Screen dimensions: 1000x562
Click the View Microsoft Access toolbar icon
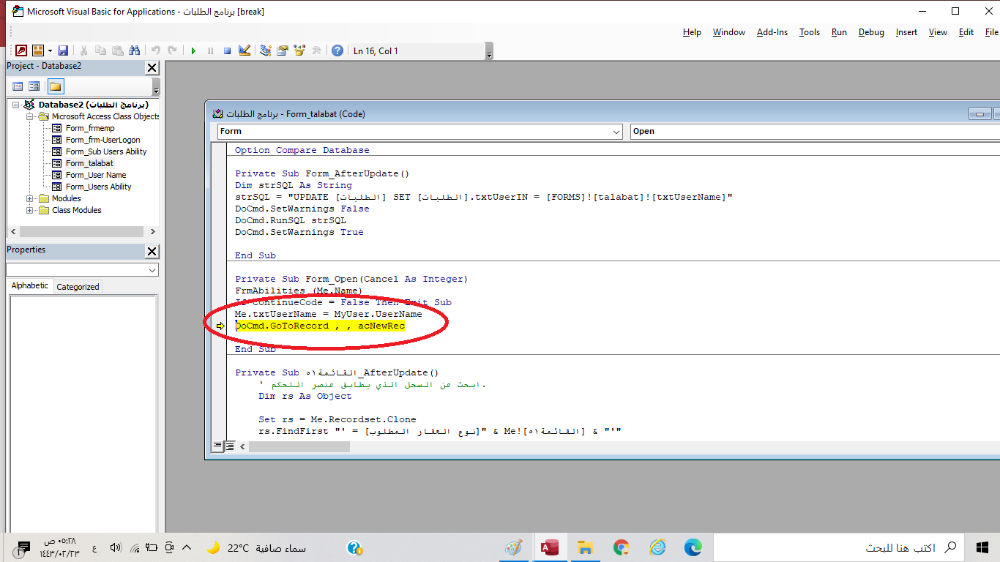click(x=21, y=50)
